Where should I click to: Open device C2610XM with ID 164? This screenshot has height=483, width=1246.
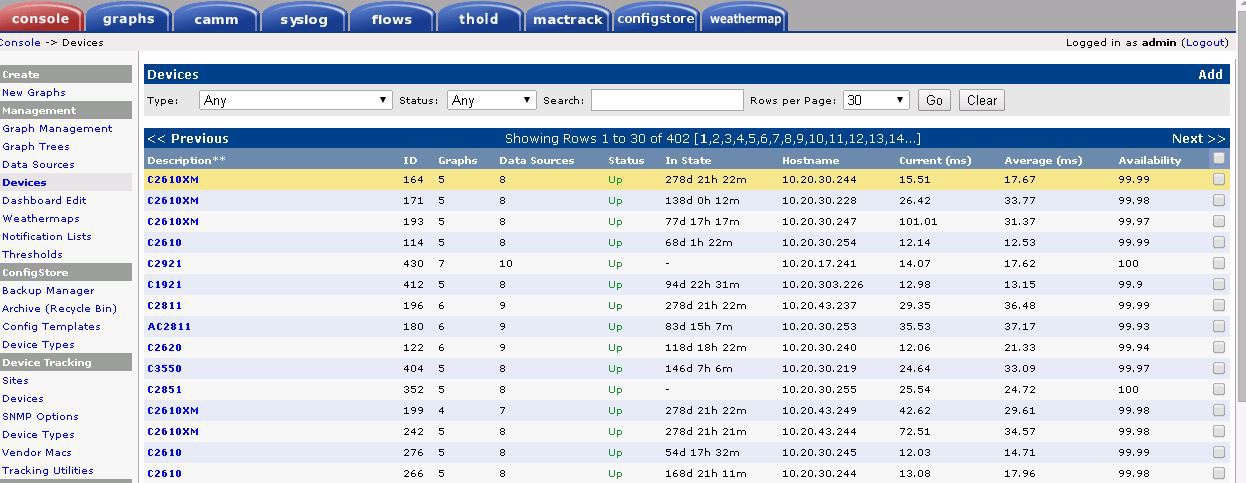(173, 180)
